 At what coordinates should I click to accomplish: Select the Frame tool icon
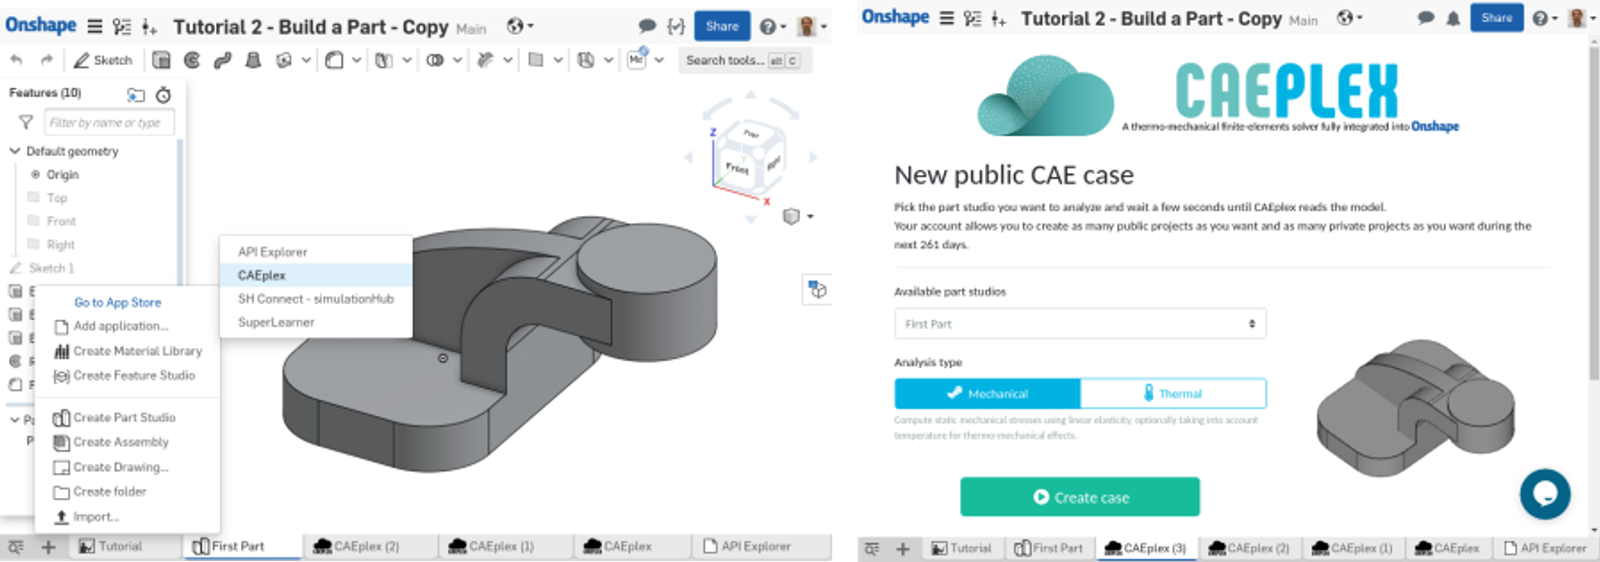[x=586, y=60]
